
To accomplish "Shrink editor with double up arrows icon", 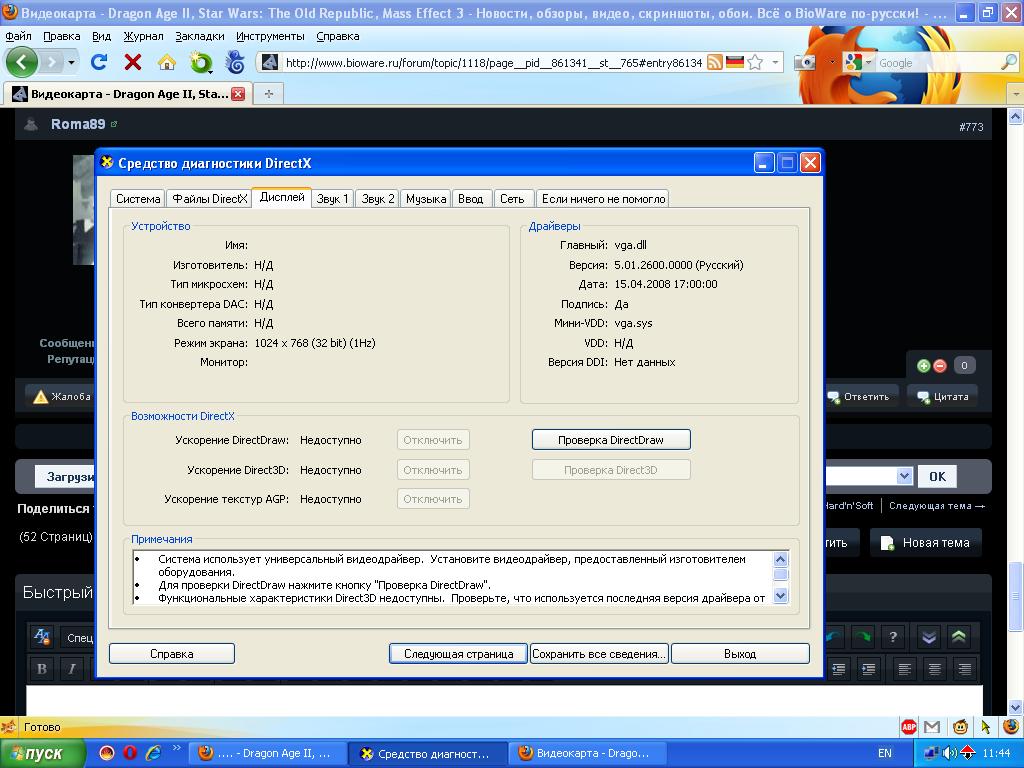I will point(959,637).
